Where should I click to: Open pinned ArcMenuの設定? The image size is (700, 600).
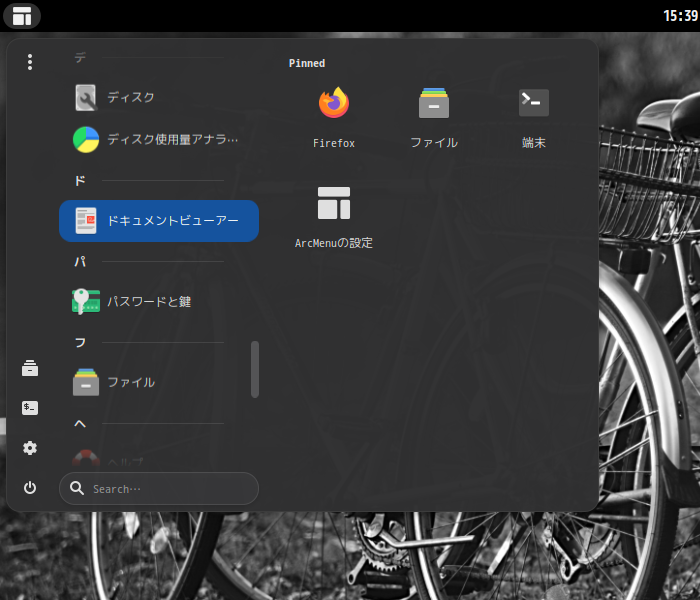333,218
